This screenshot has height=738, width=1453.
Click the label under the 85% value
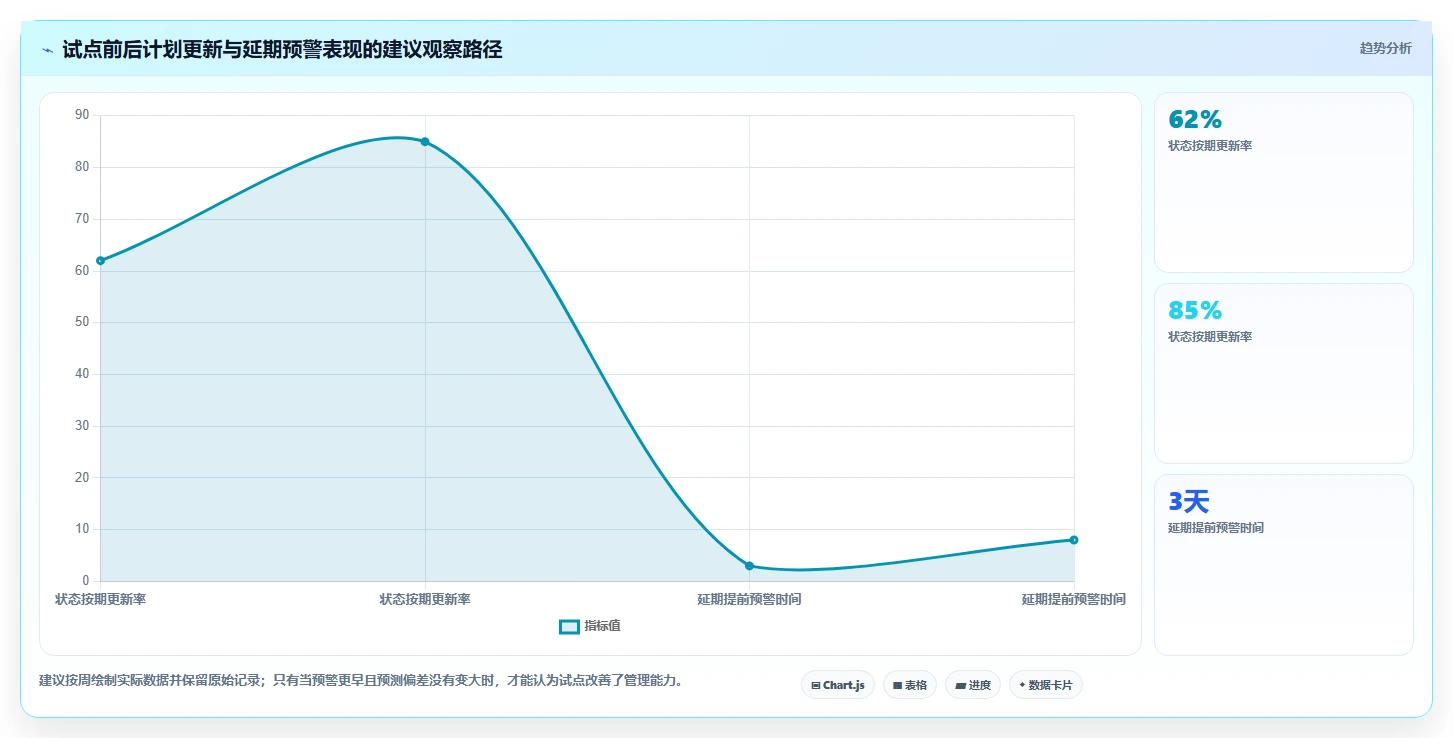[x=1210, y=337]
